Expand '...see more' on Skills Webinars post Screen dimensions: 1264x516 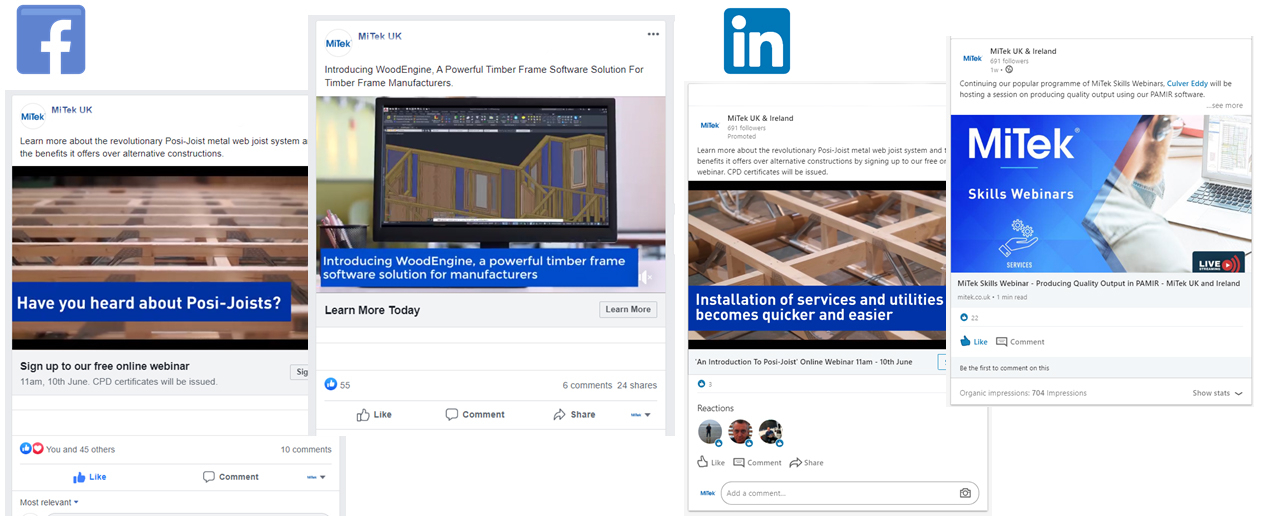click(x=1224, y=105)
